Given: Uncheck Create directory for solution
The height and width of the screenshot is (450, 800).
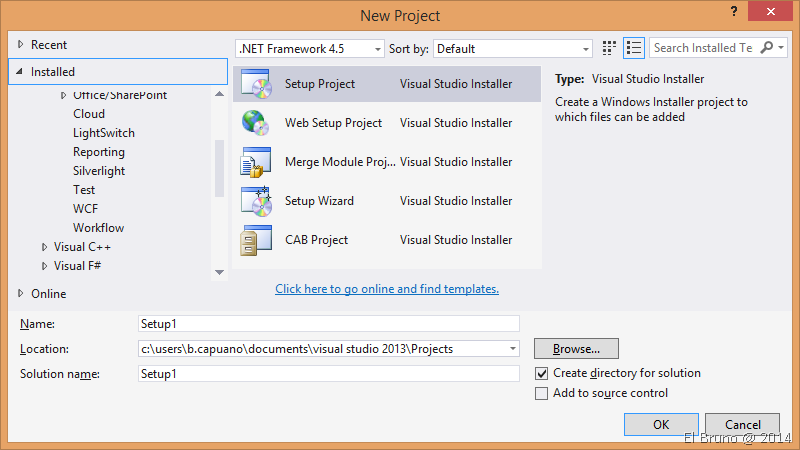Looking at the screenshot, I should [542, 373].
